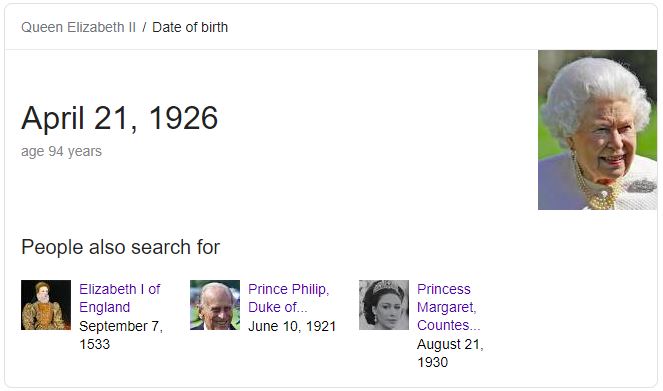Click the year 1926 in the headline
This screenshot has width=663, height=391.
(x=184, y=118)
